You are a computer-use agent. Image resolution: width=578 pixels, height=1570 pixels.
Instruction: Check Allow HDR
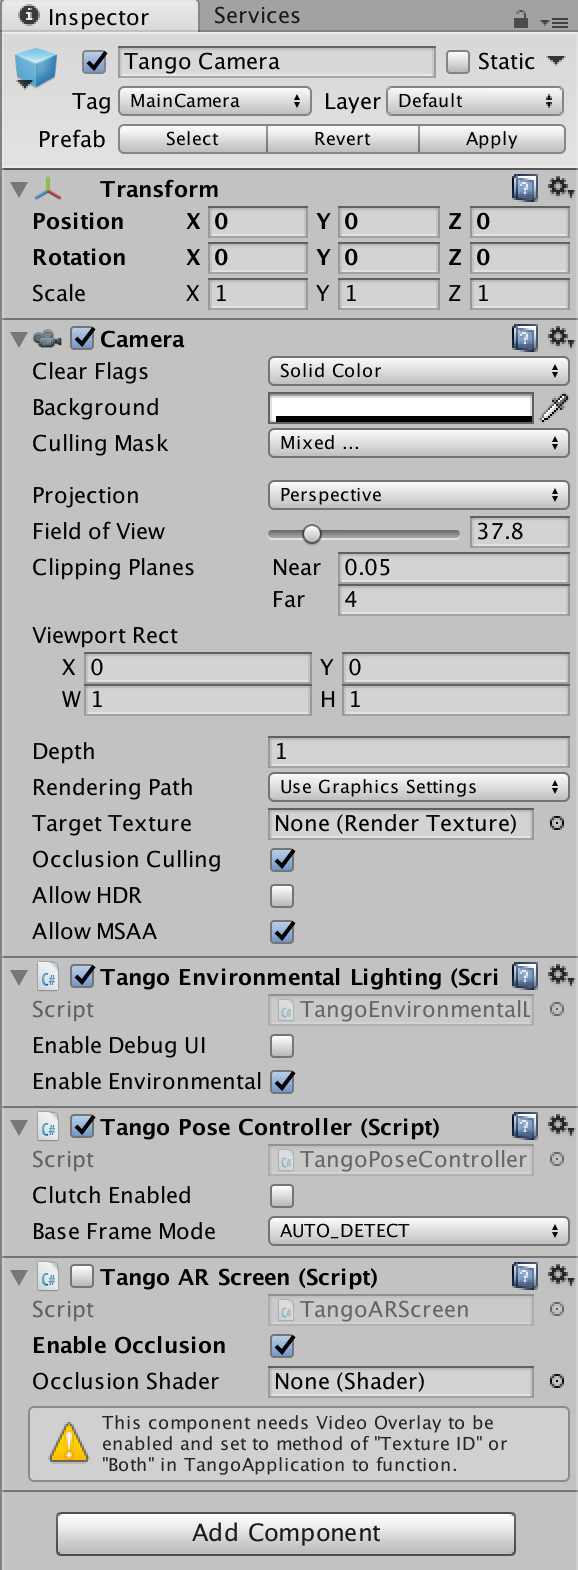click(x=283, y=895)
